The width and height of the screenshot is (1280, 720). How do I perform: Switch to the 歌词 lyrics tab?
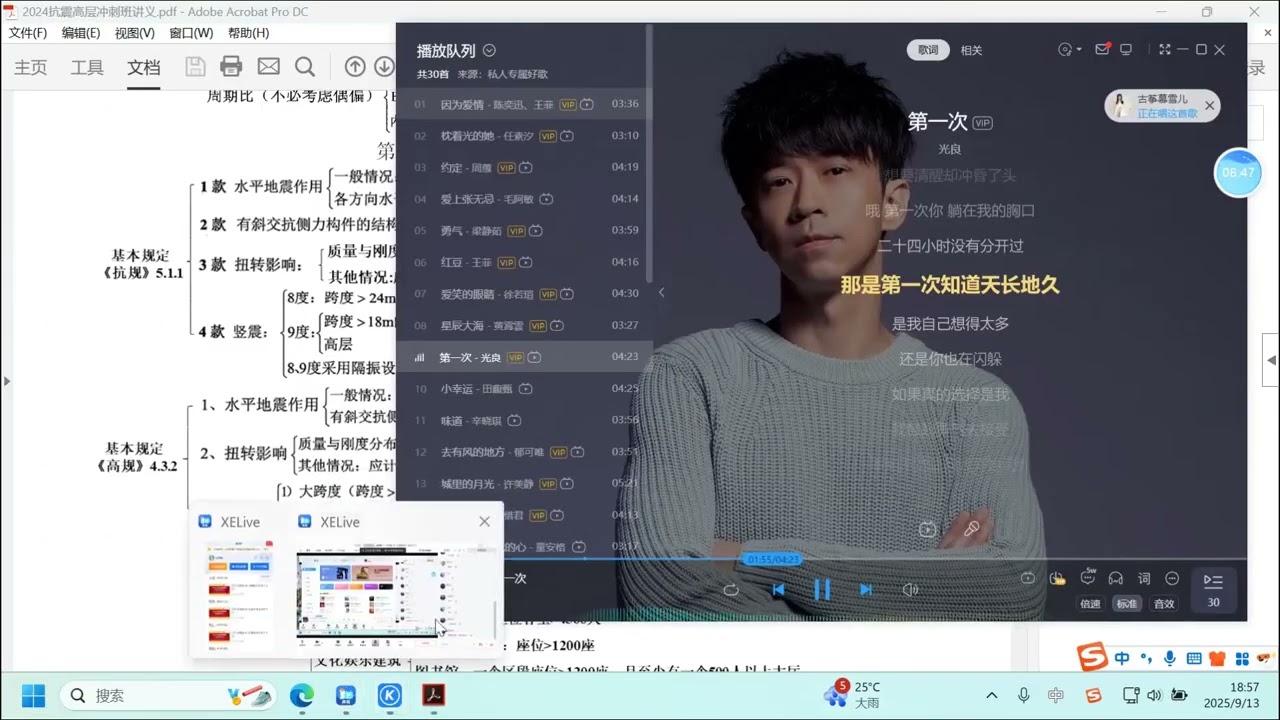[928, 50]
